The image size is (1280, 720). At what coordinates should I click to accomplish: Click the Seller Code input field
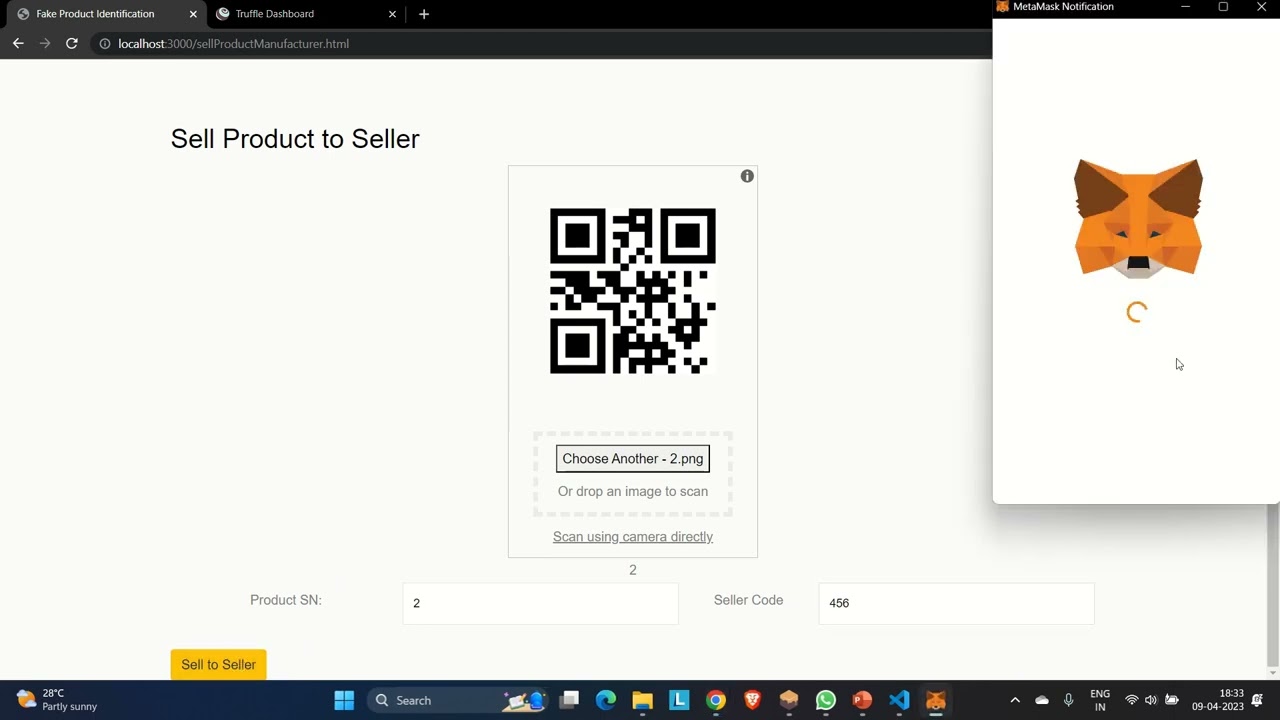(956, 603)
